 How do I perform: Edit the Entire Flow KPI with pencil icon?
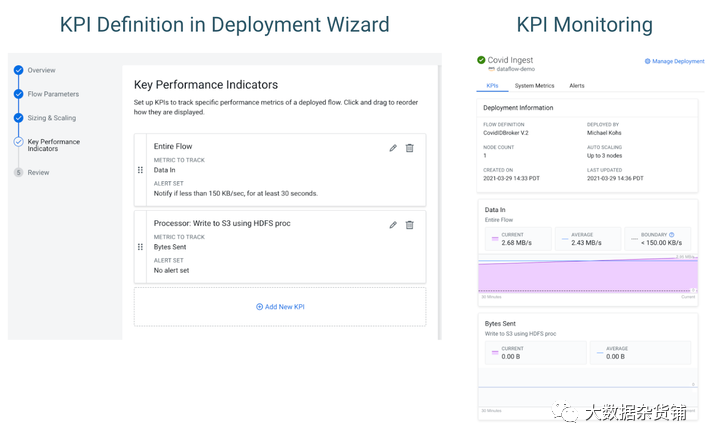[x=393, y=148]
